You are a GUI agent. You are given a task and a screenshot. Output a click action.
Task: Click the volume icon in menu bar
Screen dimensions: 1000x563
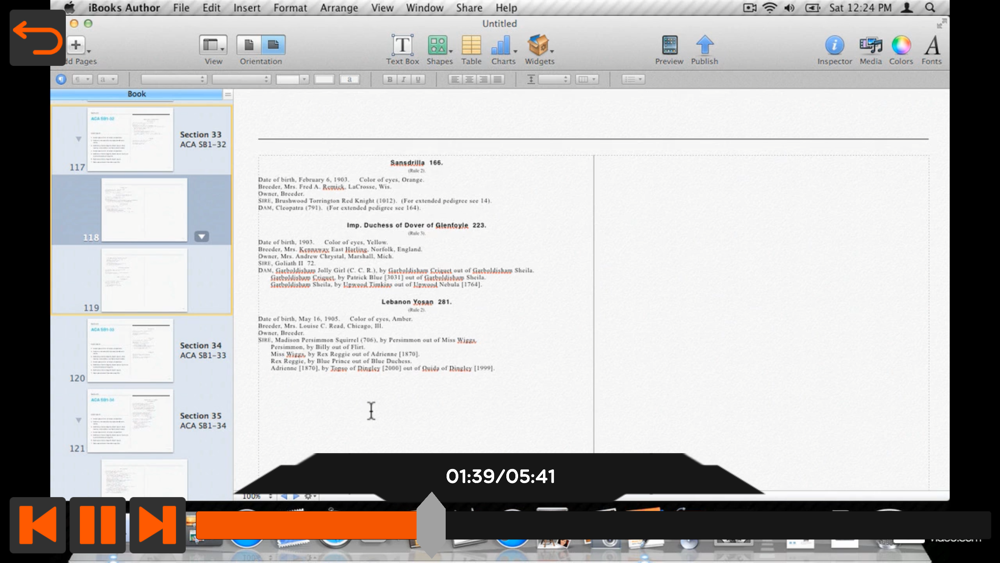[x=790, y=8]
